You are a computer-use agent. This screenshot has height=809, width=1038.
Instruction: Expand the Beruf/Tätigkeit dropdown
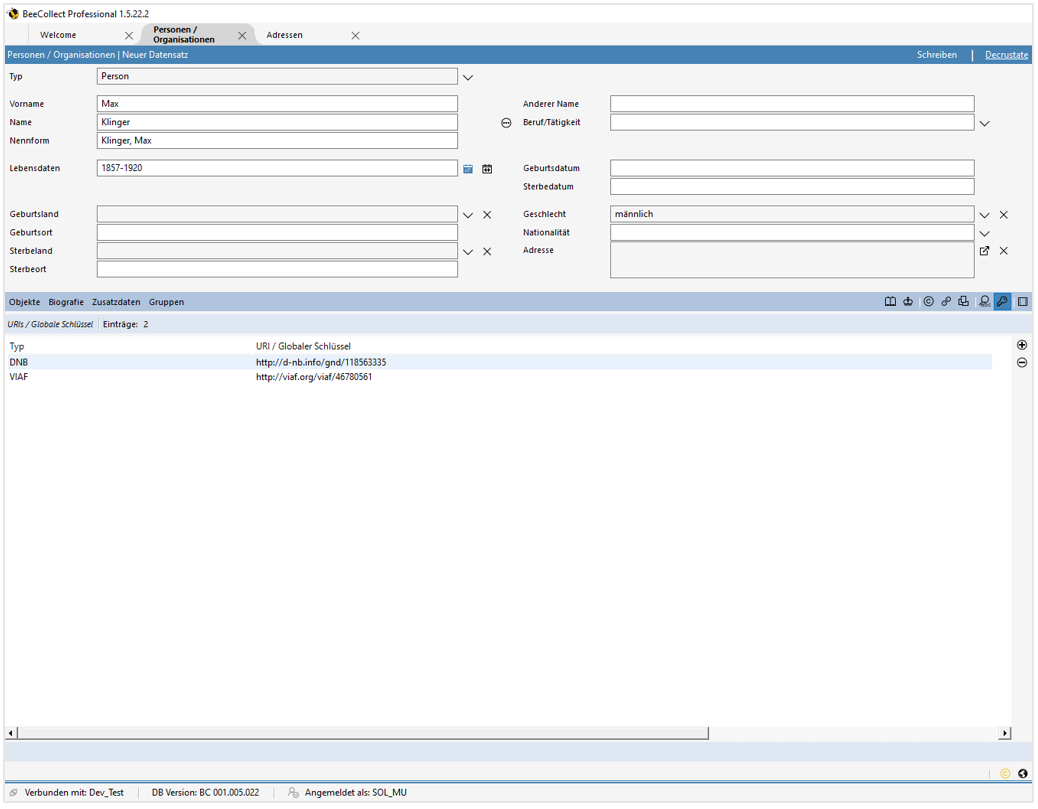tap(984, 121)
